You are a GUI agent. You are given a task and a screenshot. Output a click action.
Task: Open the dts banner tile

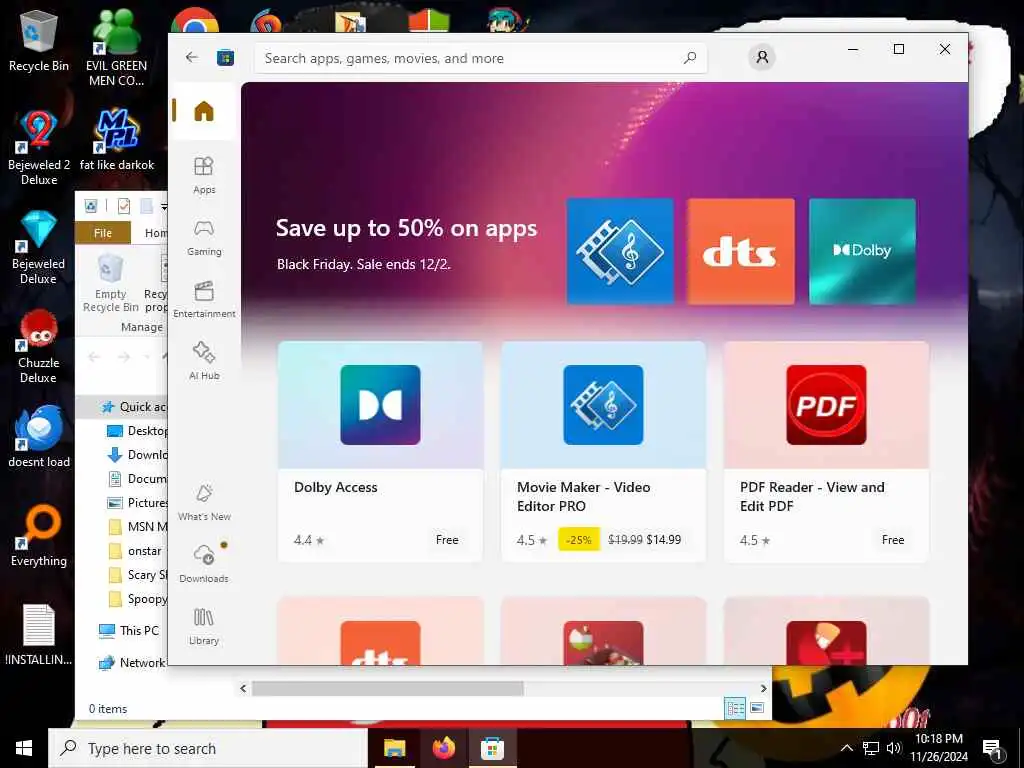click(741, 251)
